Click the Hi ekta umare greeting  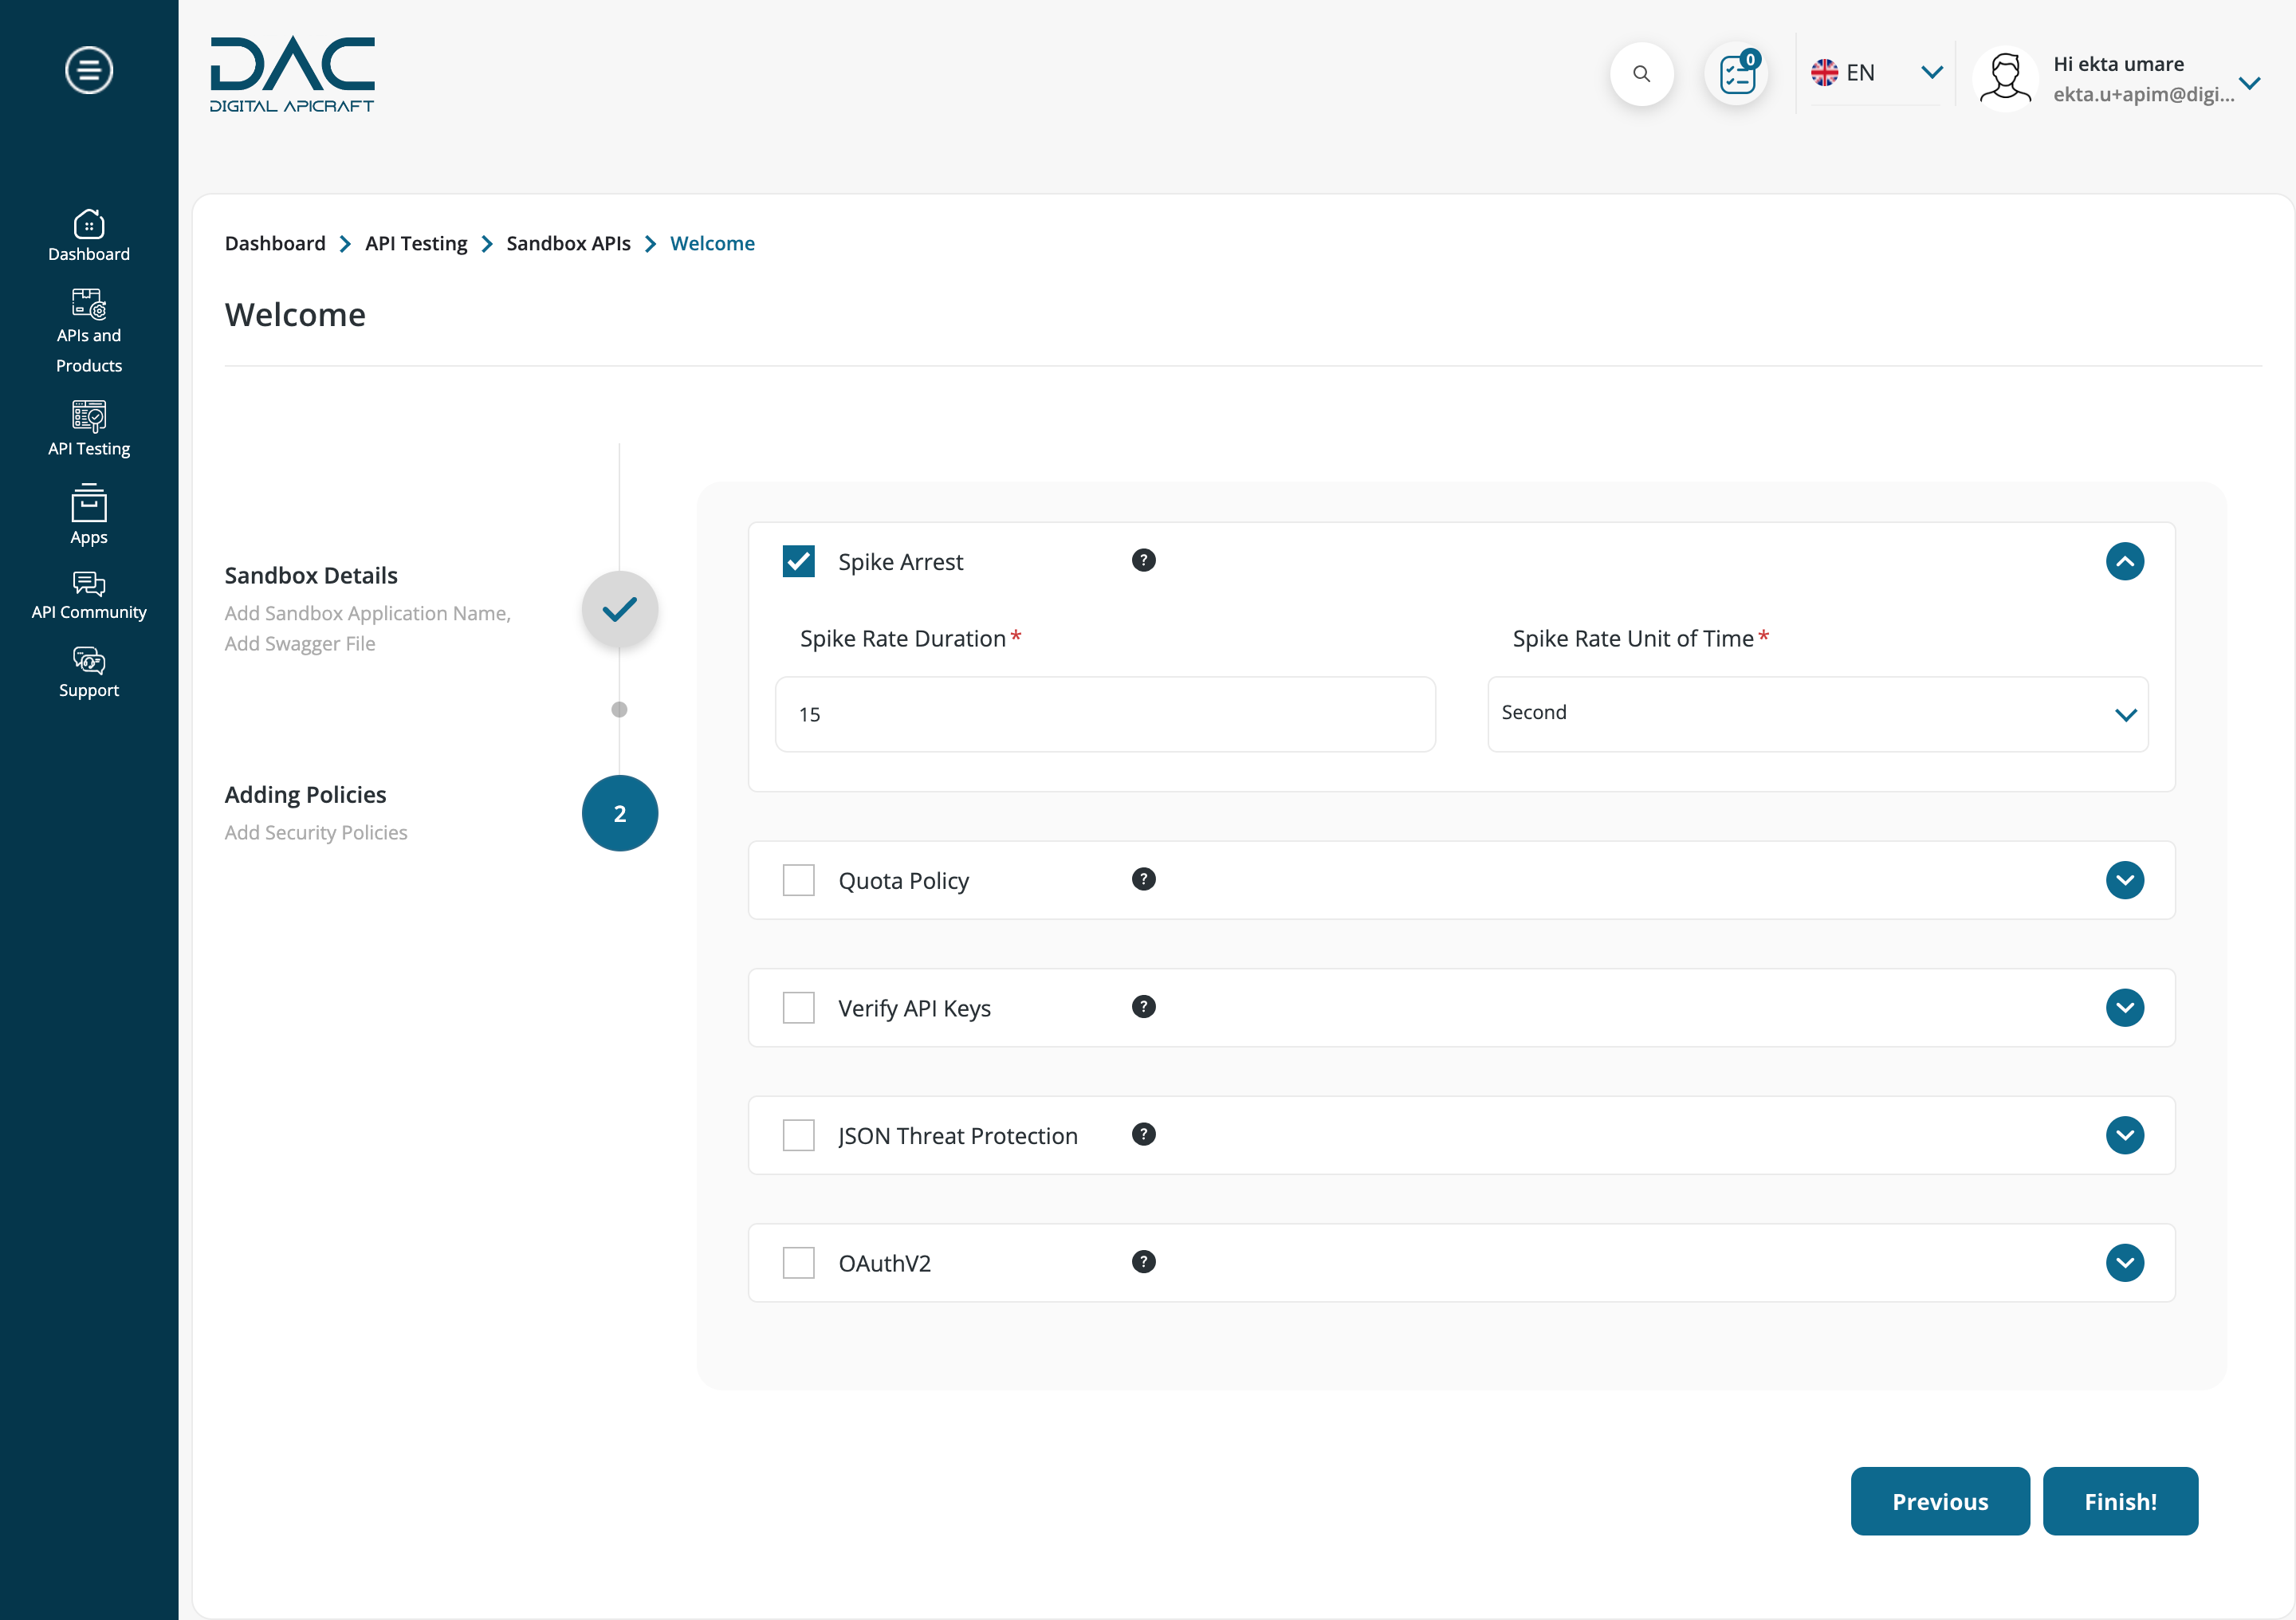point(2118,64)
